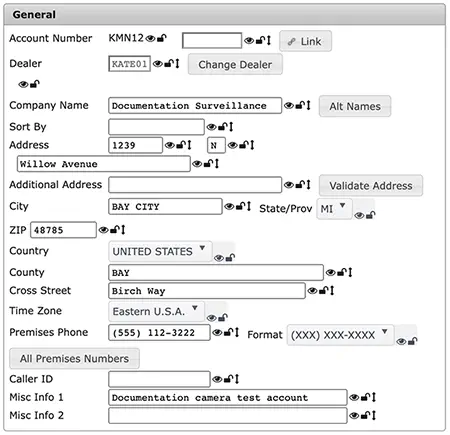Click the lock icon beside Willow Avenue
Screen dimensions: 450x435
click(x=209, y=163)
